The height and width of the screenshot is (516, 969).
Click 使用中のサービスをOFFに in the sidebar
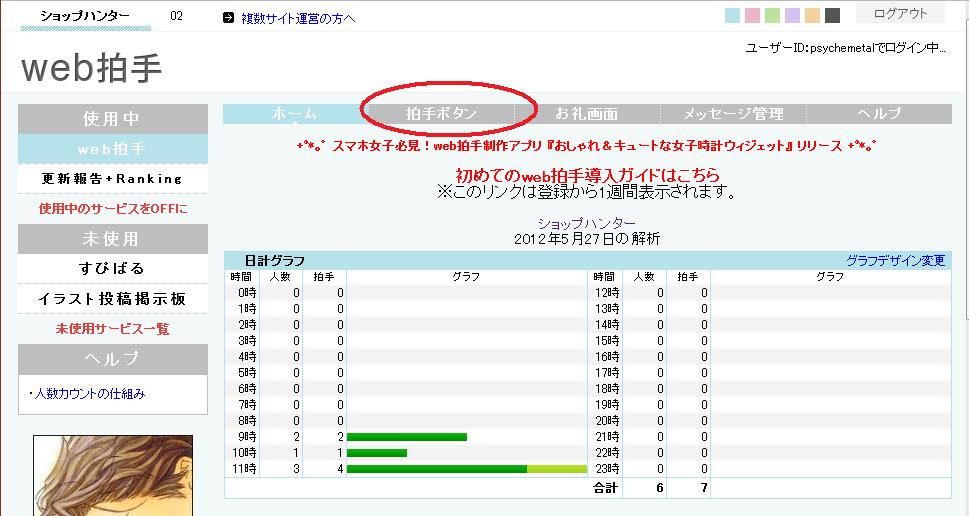[112, 208]
